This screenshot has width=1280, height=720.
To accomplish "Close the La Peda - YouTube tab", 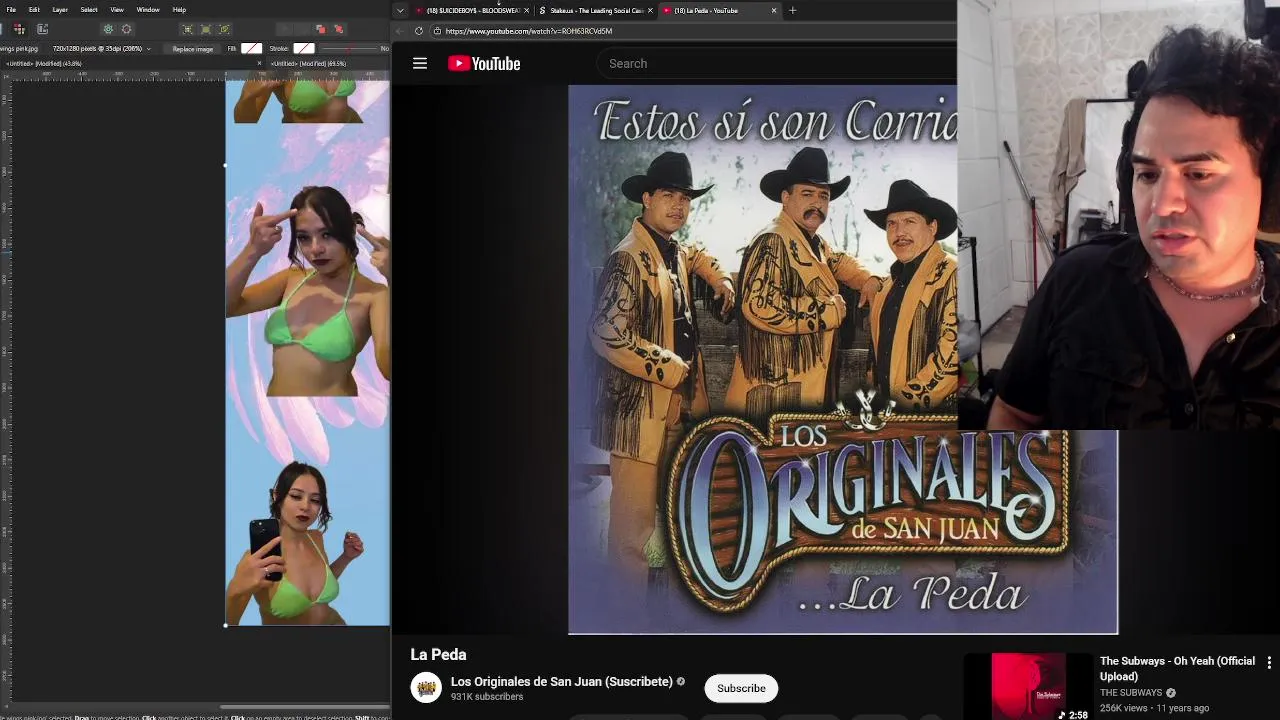I will pyautogui.click(x=773, y=11).
